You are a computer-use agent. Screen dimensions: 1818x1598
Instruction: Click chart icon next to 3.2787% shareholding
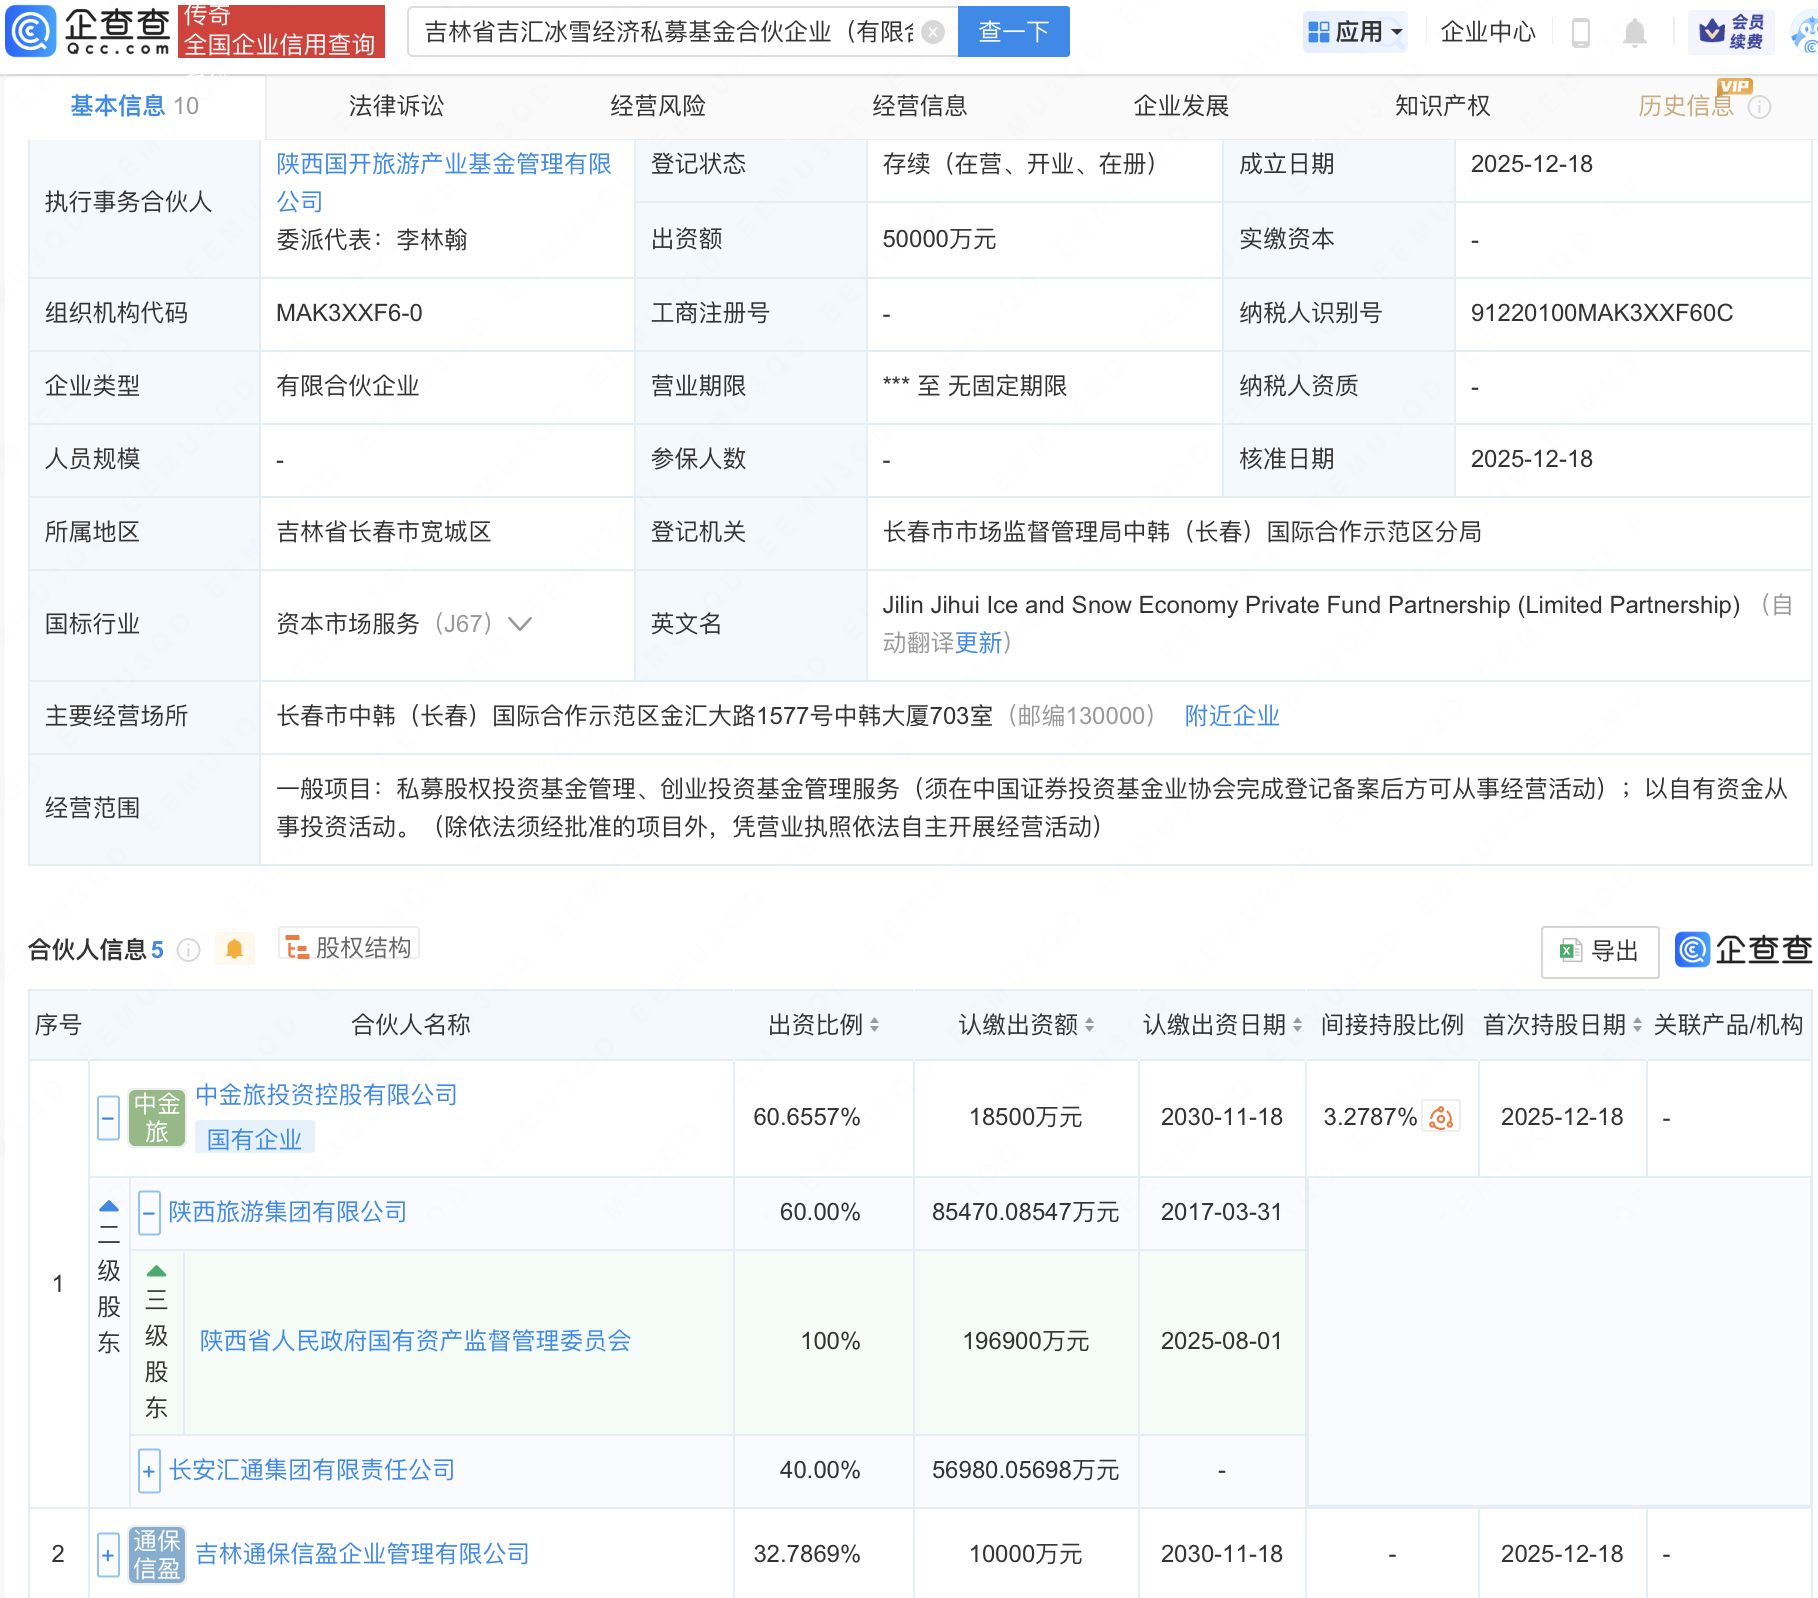click(x=1440, y=1117)
